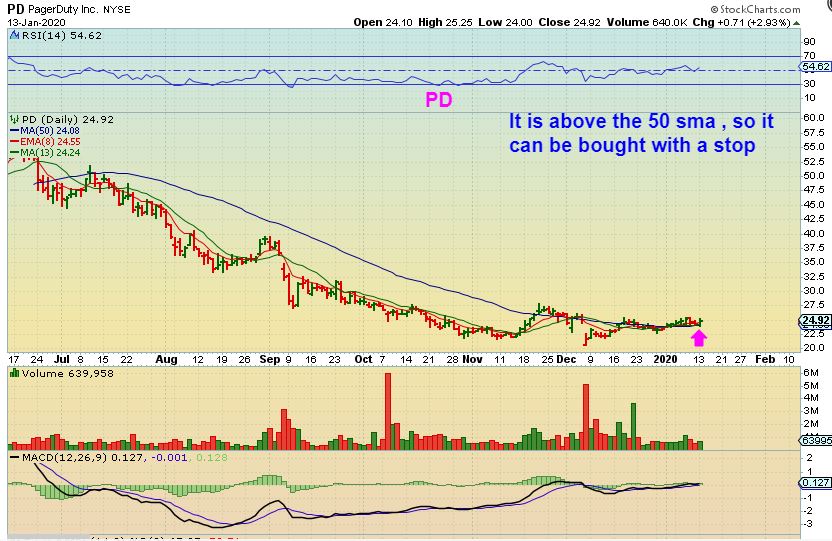Image resolution: width=832 pixels, height=541 pixels.
Task: Click the "MA(50) 24.08" legend entry
Action: 49,130
